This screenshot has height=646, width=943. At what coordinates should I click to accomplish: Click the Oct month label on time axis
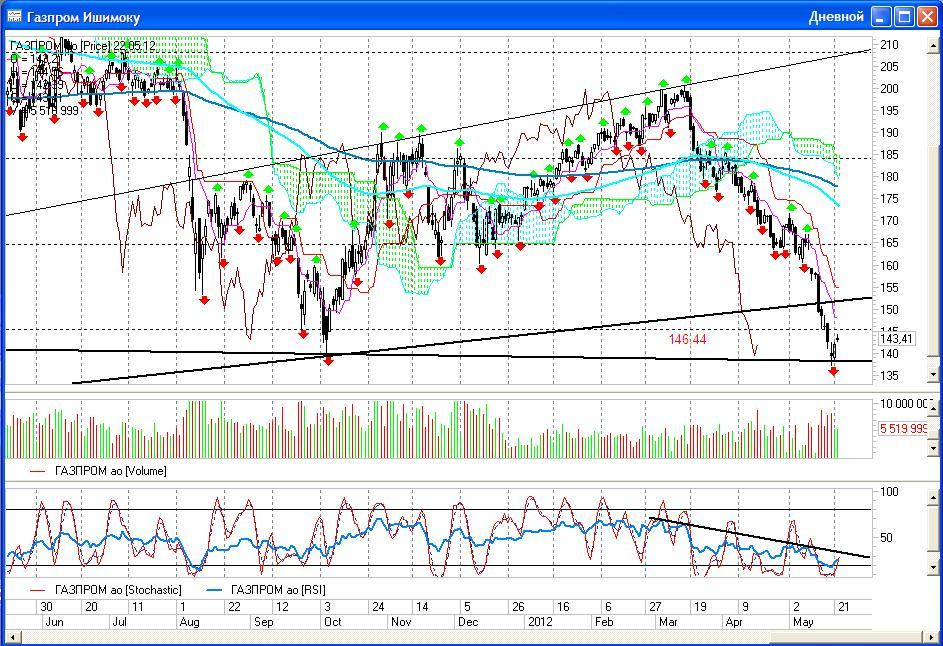(333, 622)
